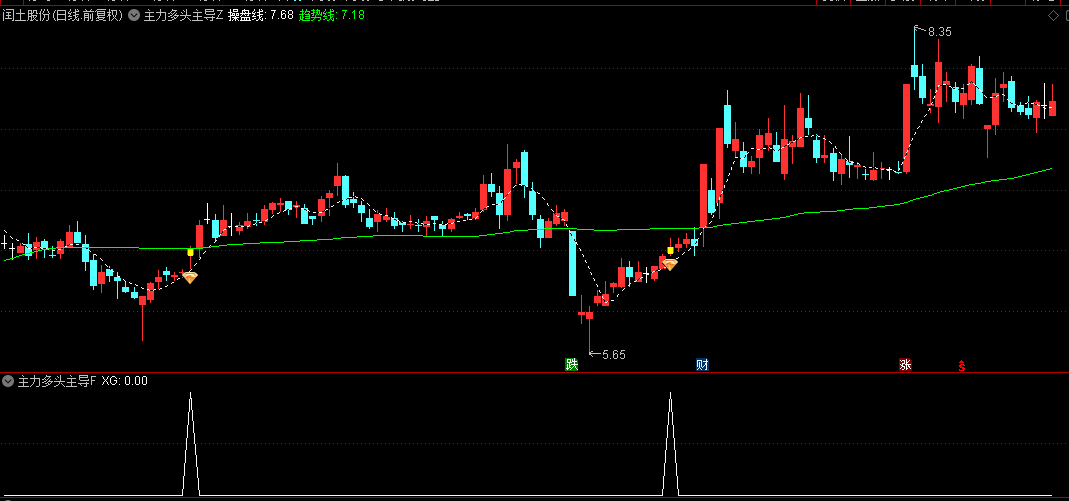Click the second orange diamond signal near 财
Viewport: 1069px width, 501px height.
669,264
